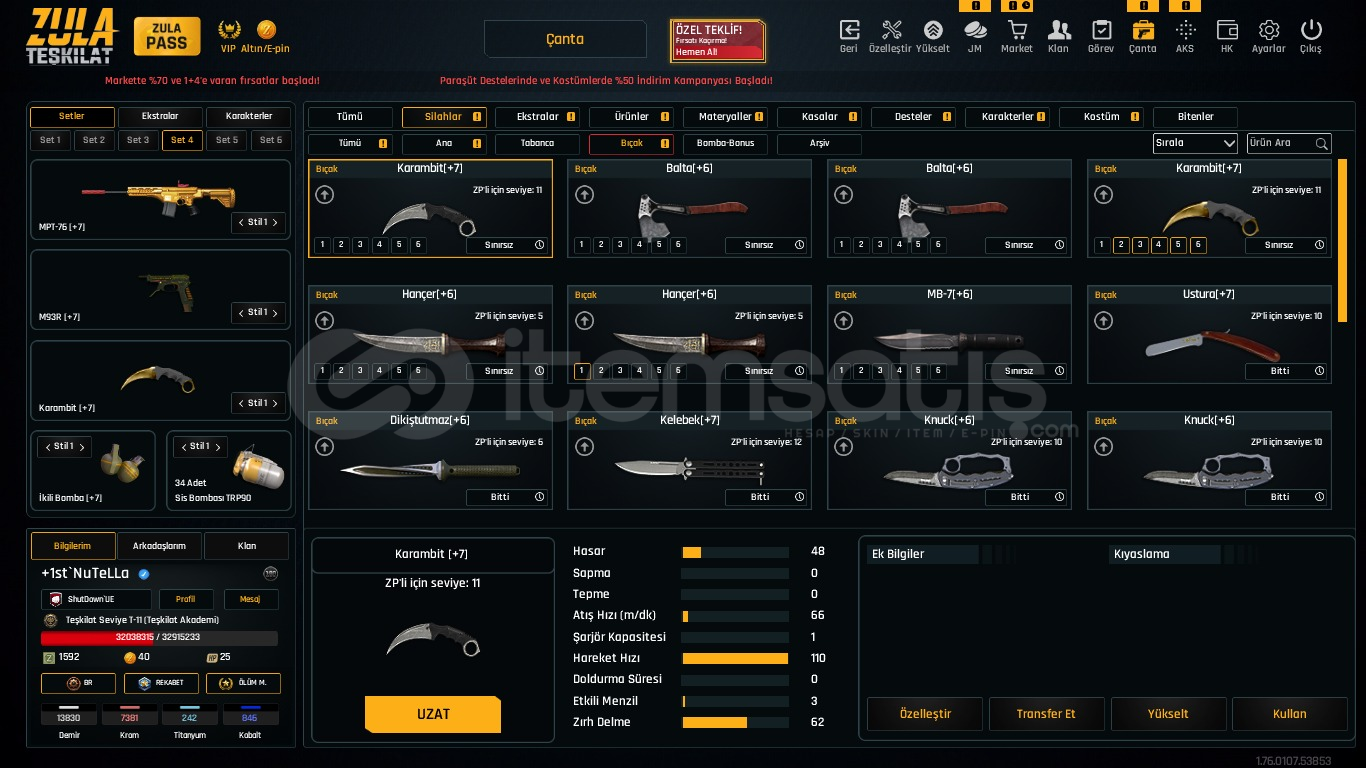Click upgrade arrow on Dikiştutmaz[+6] card
The image size is (1366, 768).
point(324,447)
